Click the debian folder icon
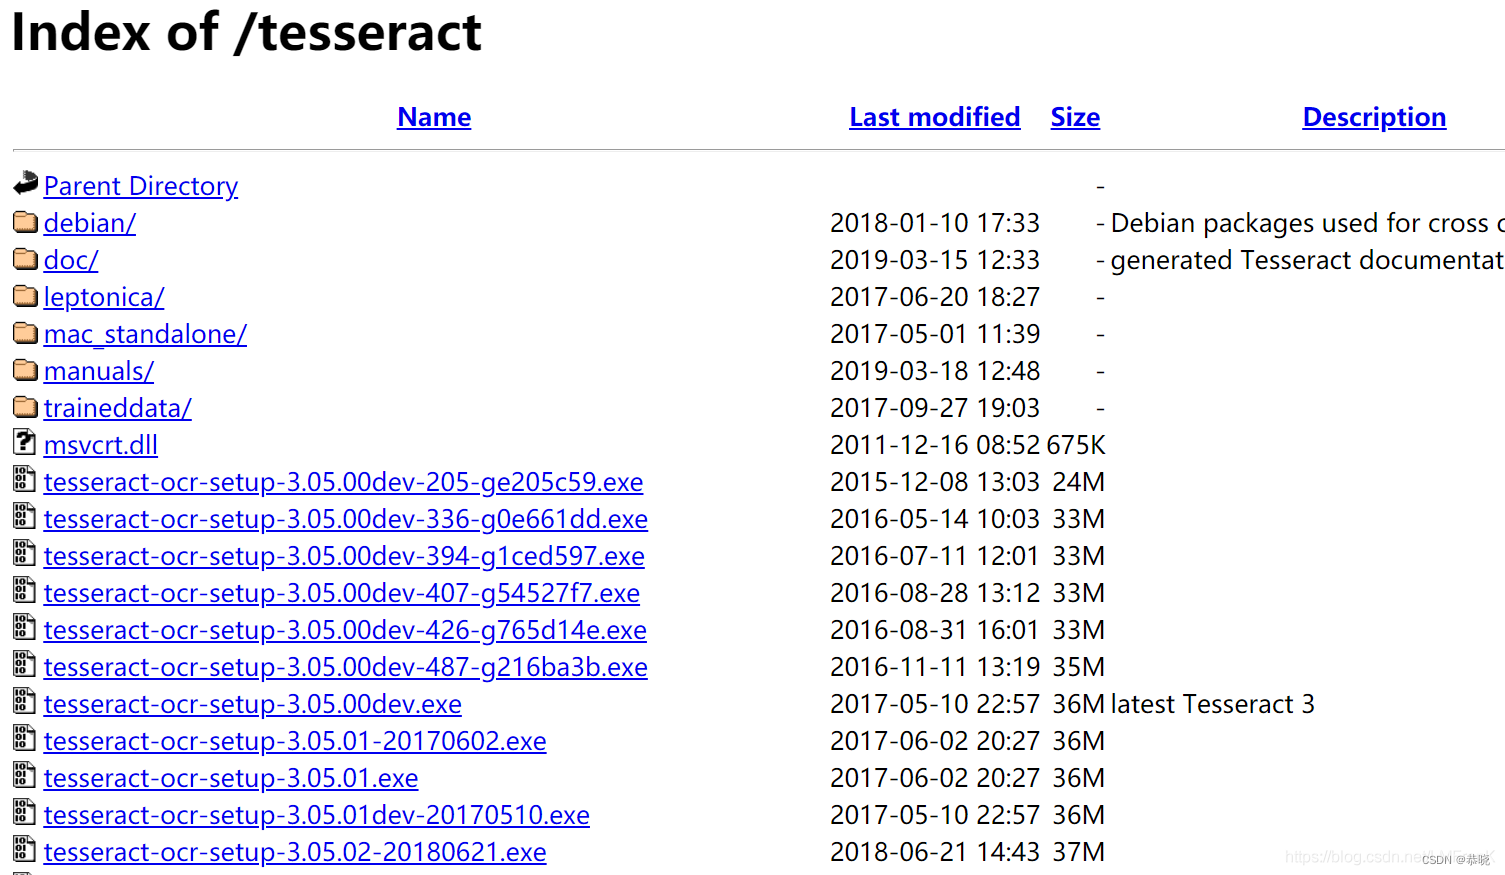1505x875 pixels. (25, 221)
